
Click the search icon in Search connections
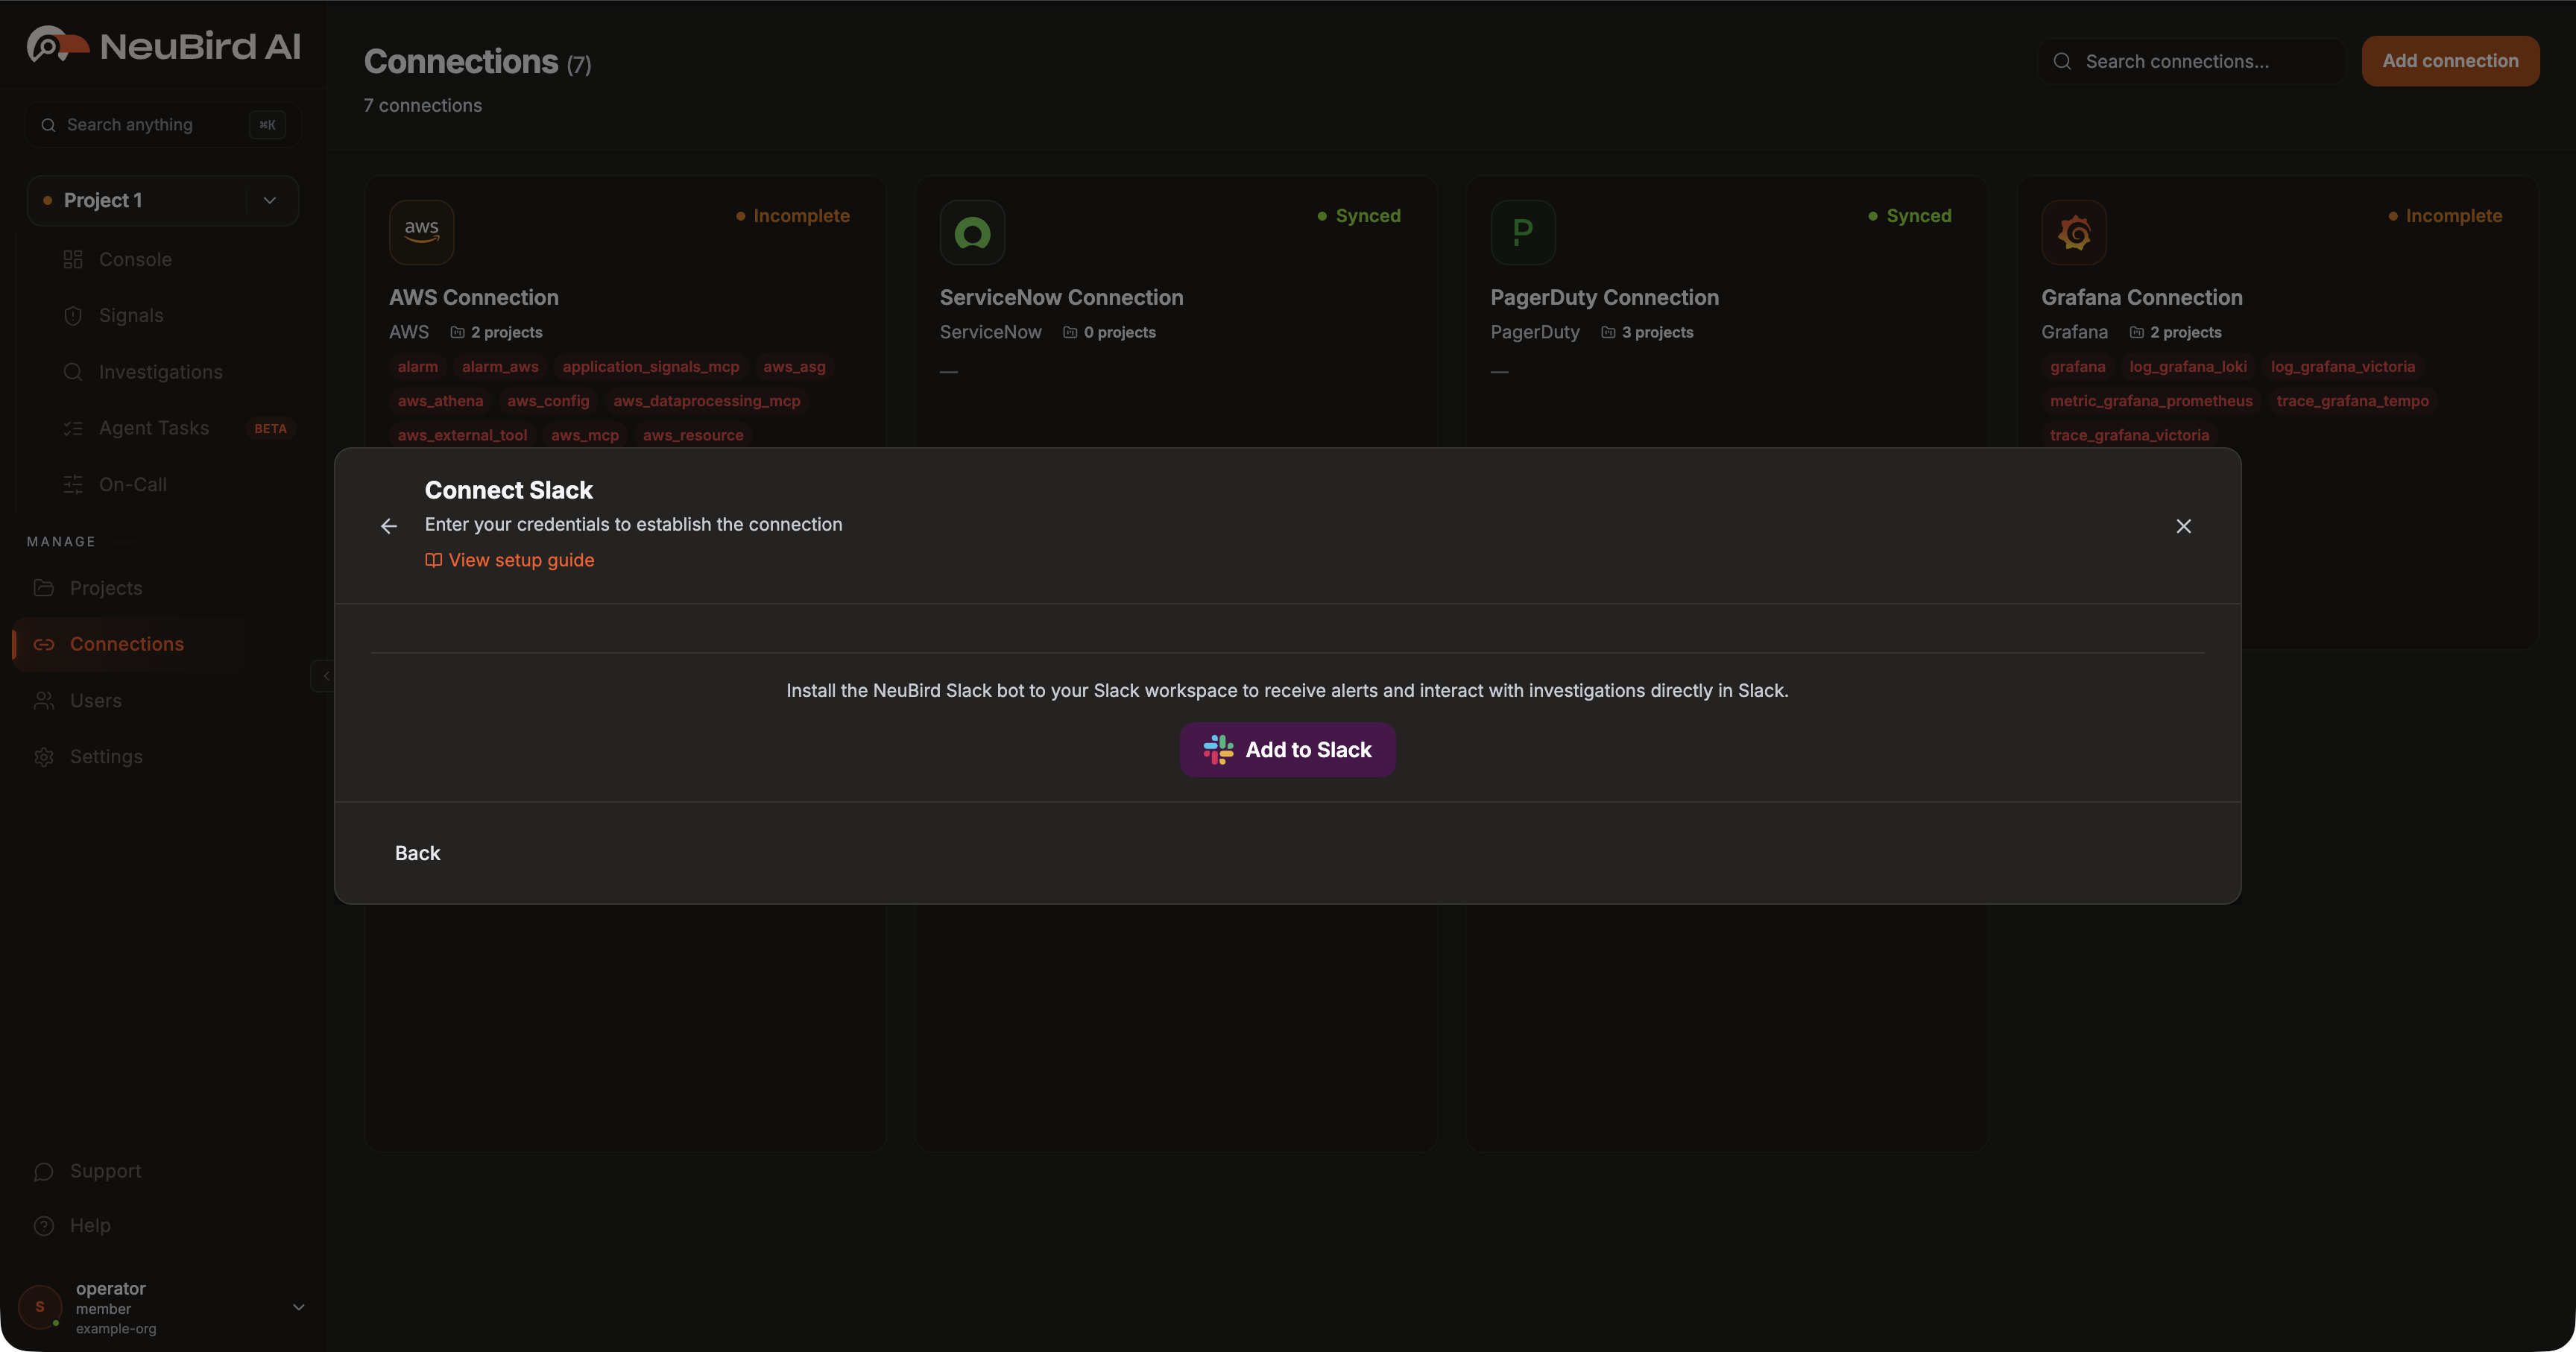pyautogui.click(x=2062, y=61)
